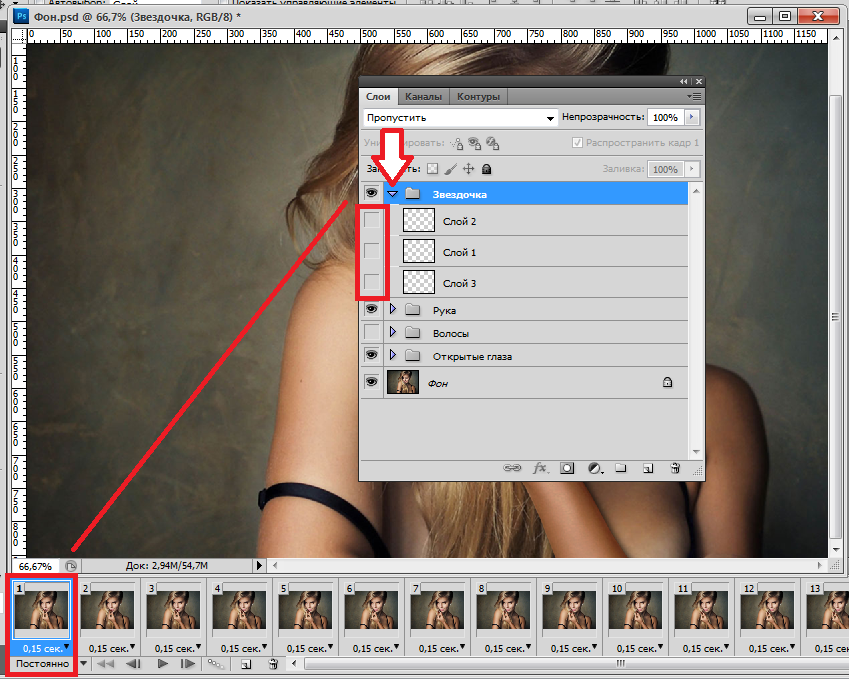Click the status bar document preview icon

pos(71,566)
